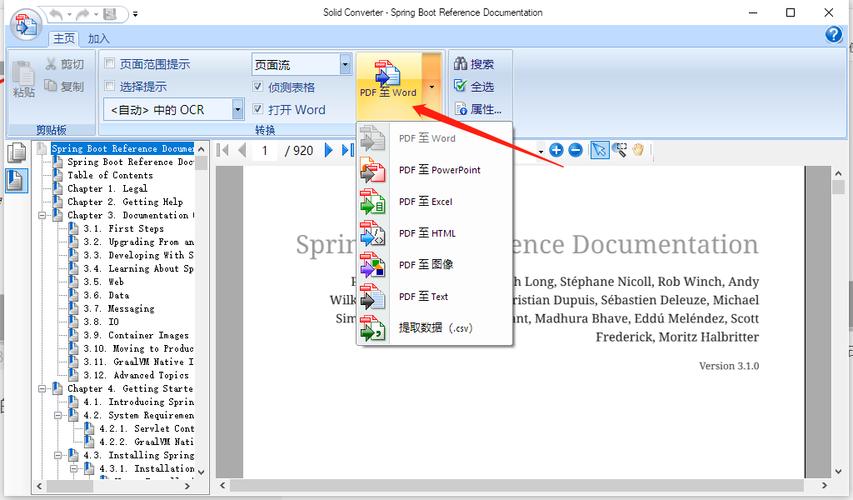853x500 pixels.
Task: Select Table of Contents bookmark
Action: 110,175
